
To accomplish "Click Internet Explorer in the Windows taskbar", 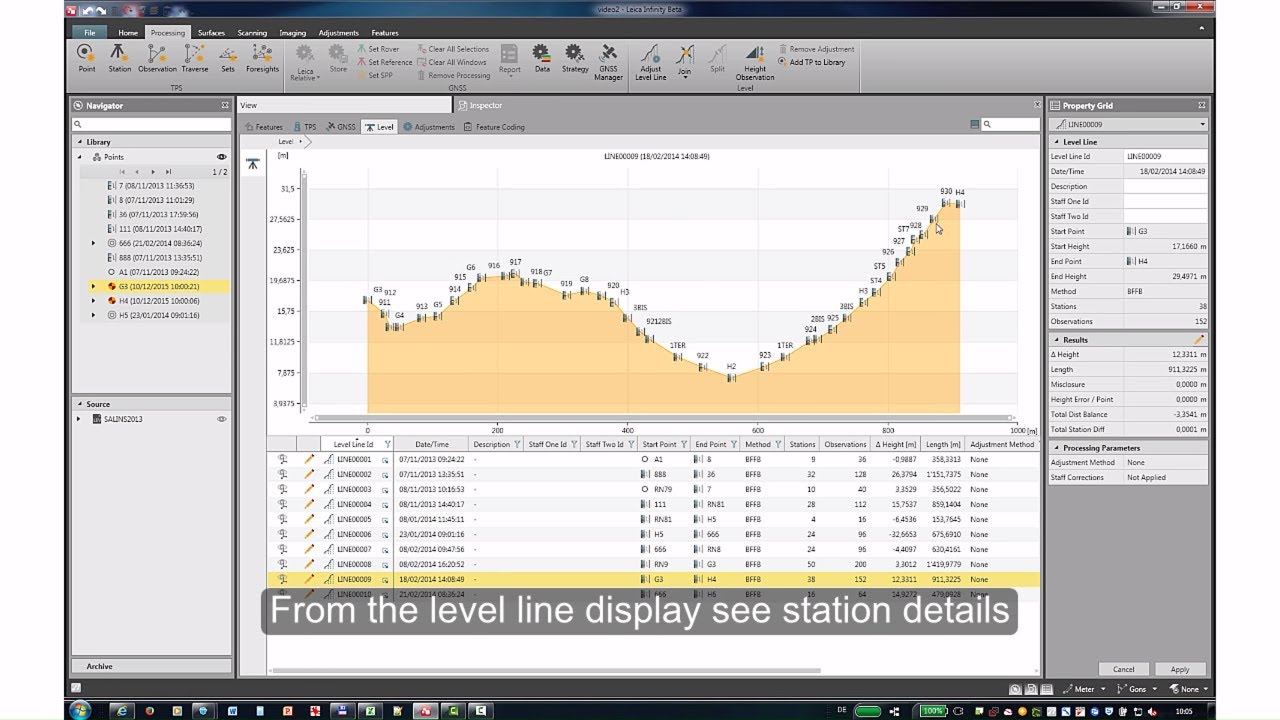I will point(122,711).
